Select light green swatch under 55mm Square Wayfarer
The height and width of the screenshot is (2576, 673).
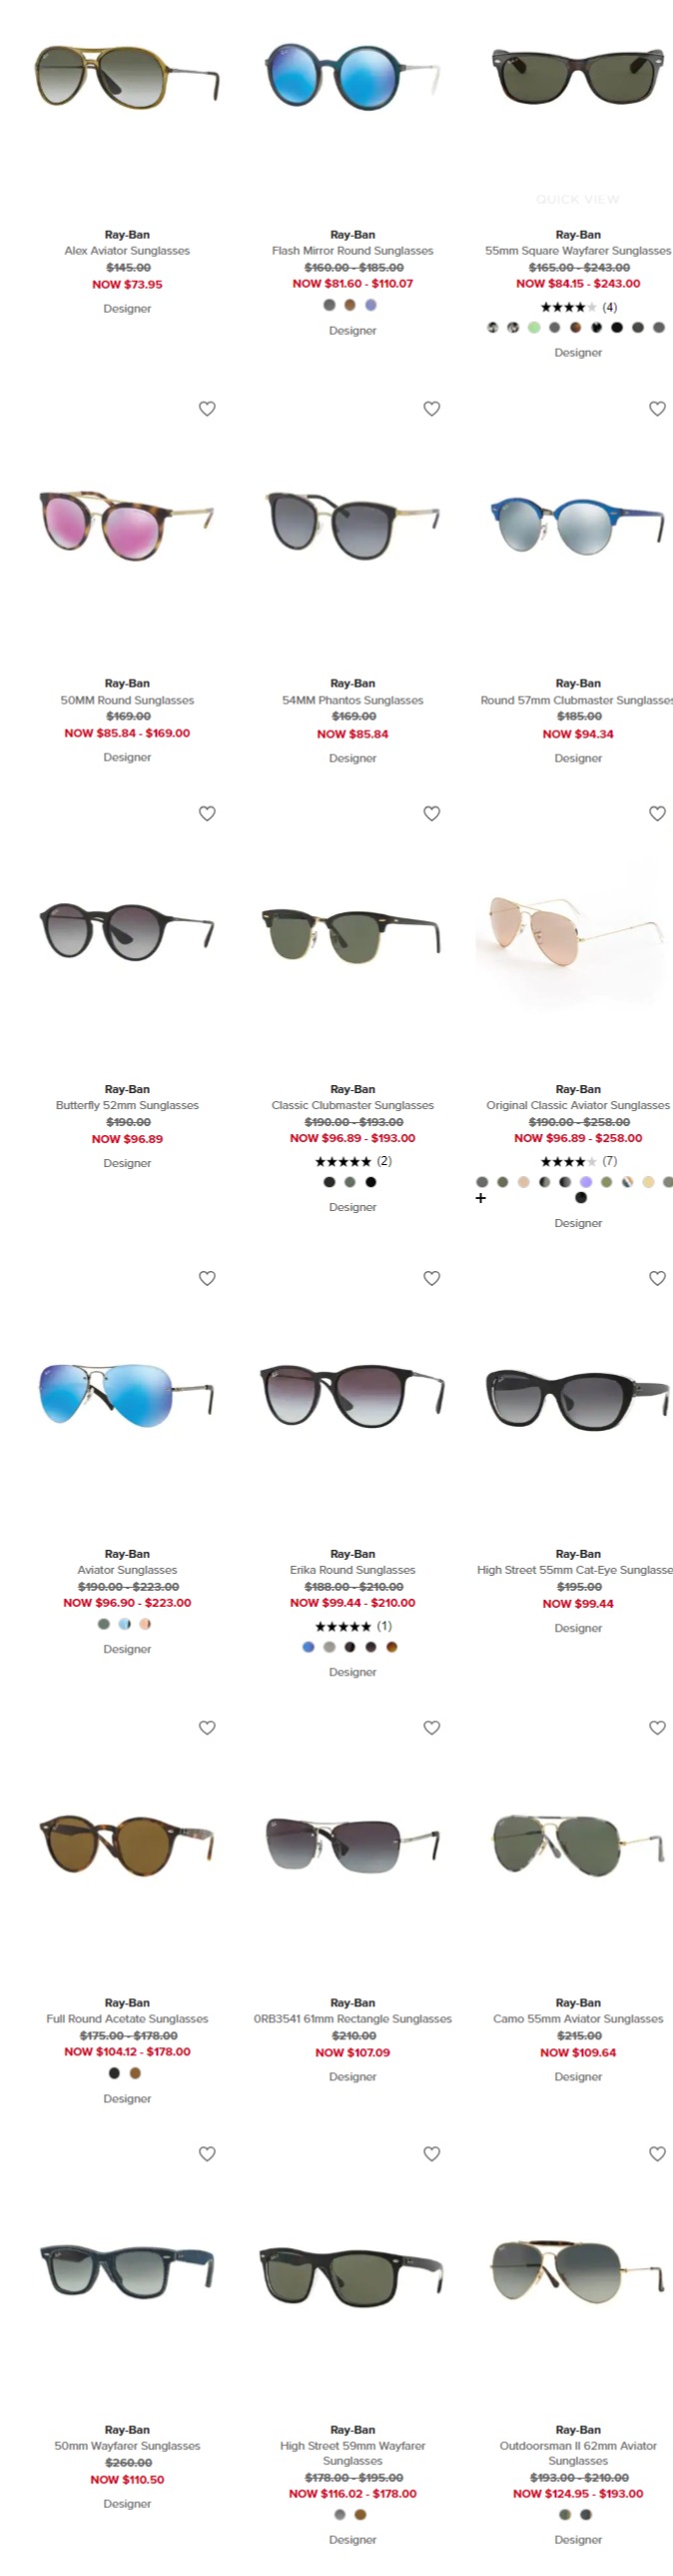534,327
